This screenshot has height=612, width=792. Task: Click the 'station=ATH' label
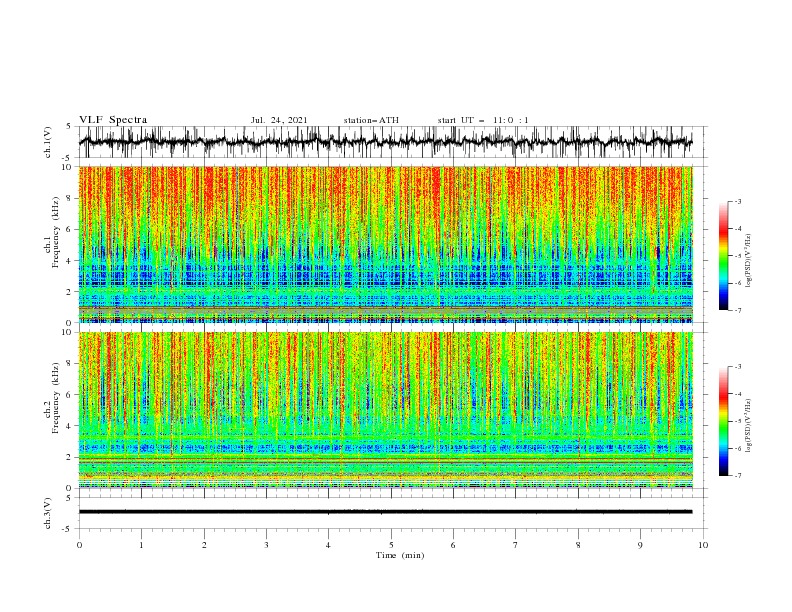point(371,120)
